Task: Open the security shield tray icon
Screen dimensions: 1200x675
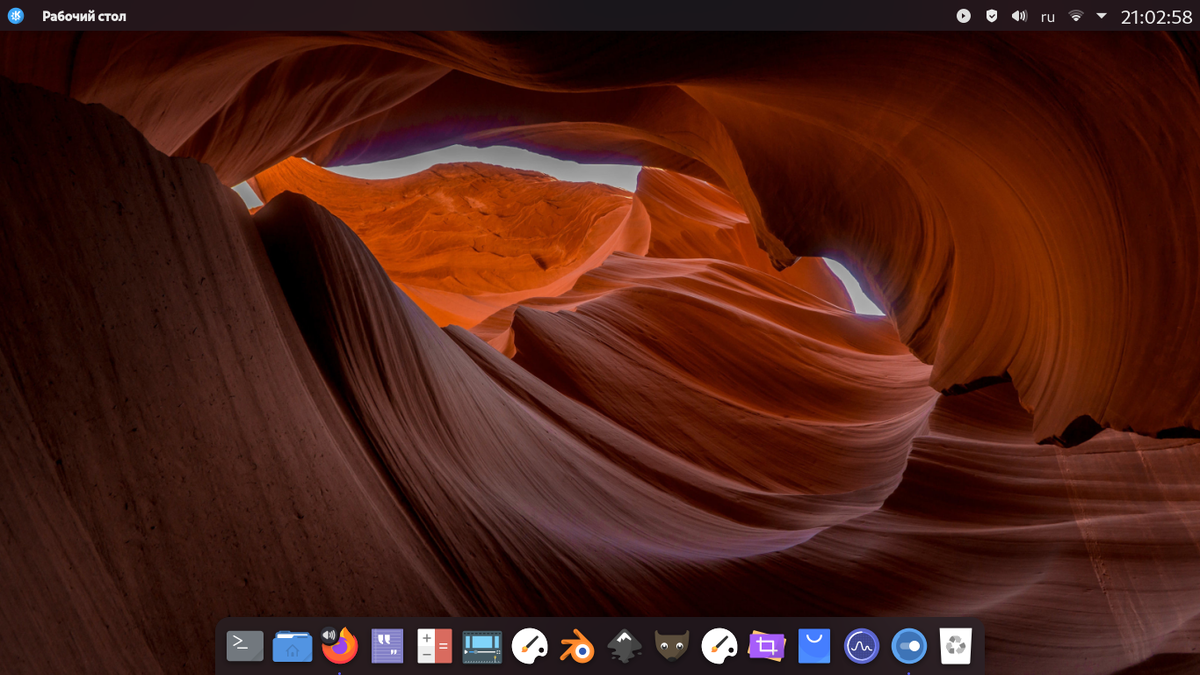Action: click(x=991, y=16)
